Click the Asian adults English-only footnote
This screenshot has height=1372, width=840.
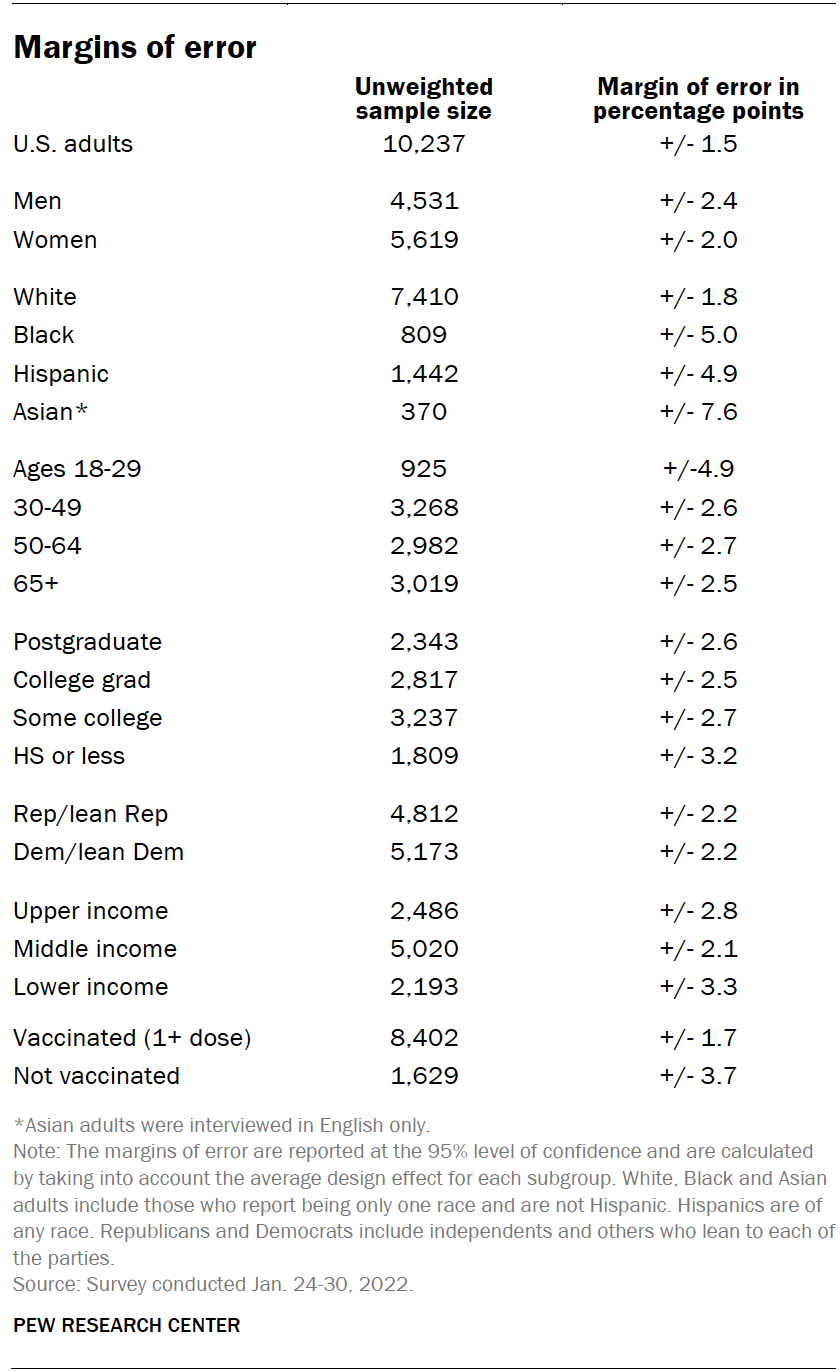(x=222, y=1125)
